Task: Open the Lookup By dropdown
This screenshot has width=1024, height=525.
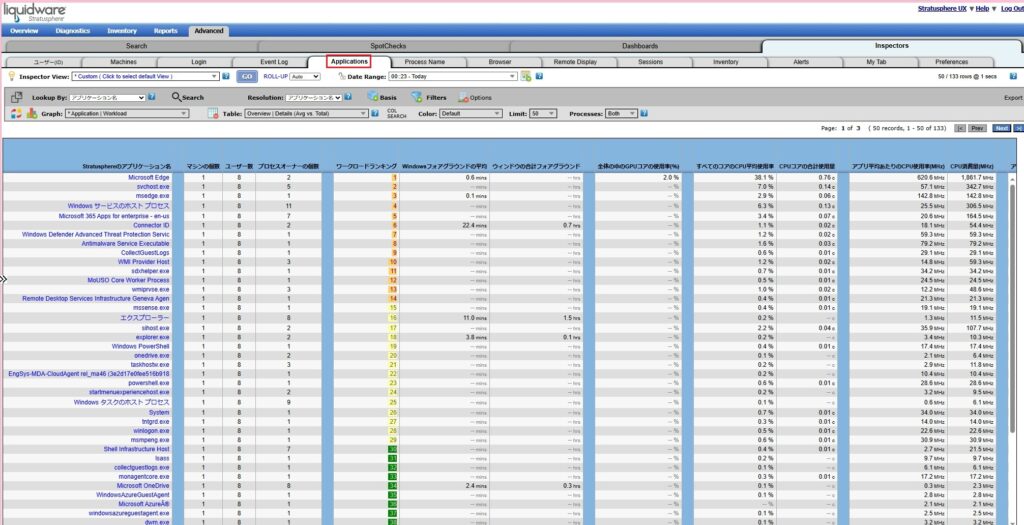Action: (107, 97)
